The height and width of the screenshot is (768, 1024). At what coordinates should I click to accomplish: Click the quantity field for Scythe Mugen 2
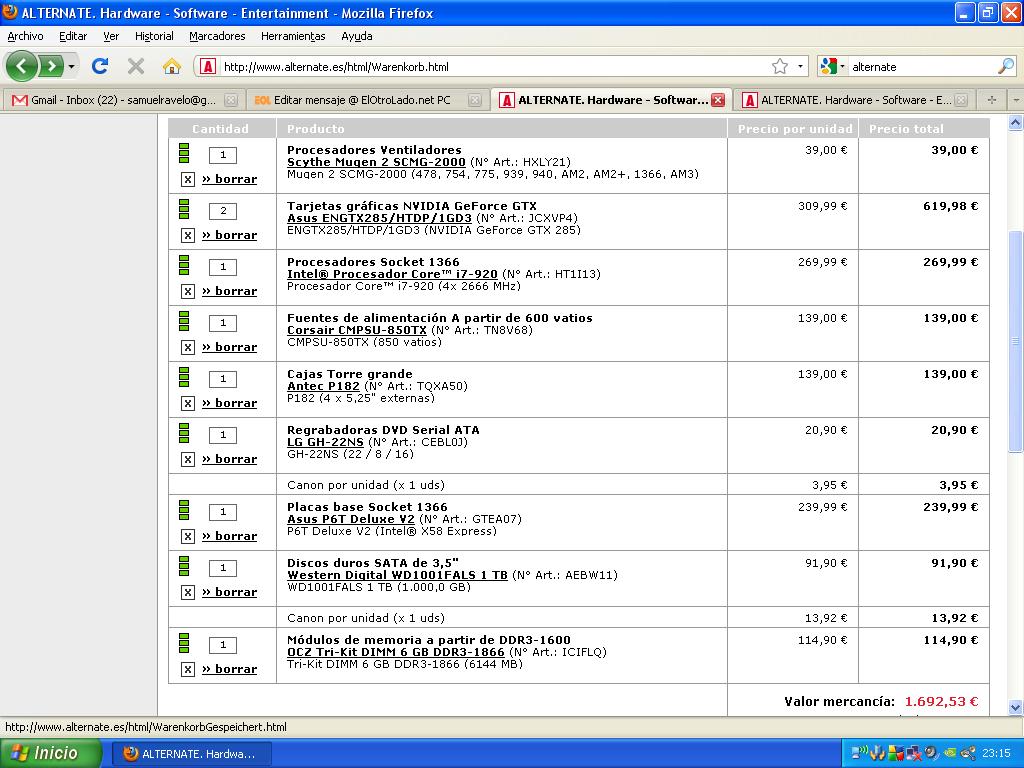(223, 155)
